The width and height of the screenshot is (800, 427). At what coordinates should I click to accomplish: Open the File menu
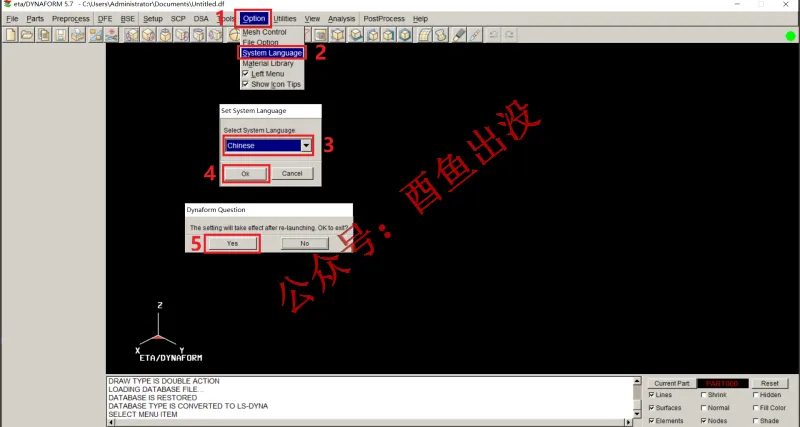coord(12,19)
